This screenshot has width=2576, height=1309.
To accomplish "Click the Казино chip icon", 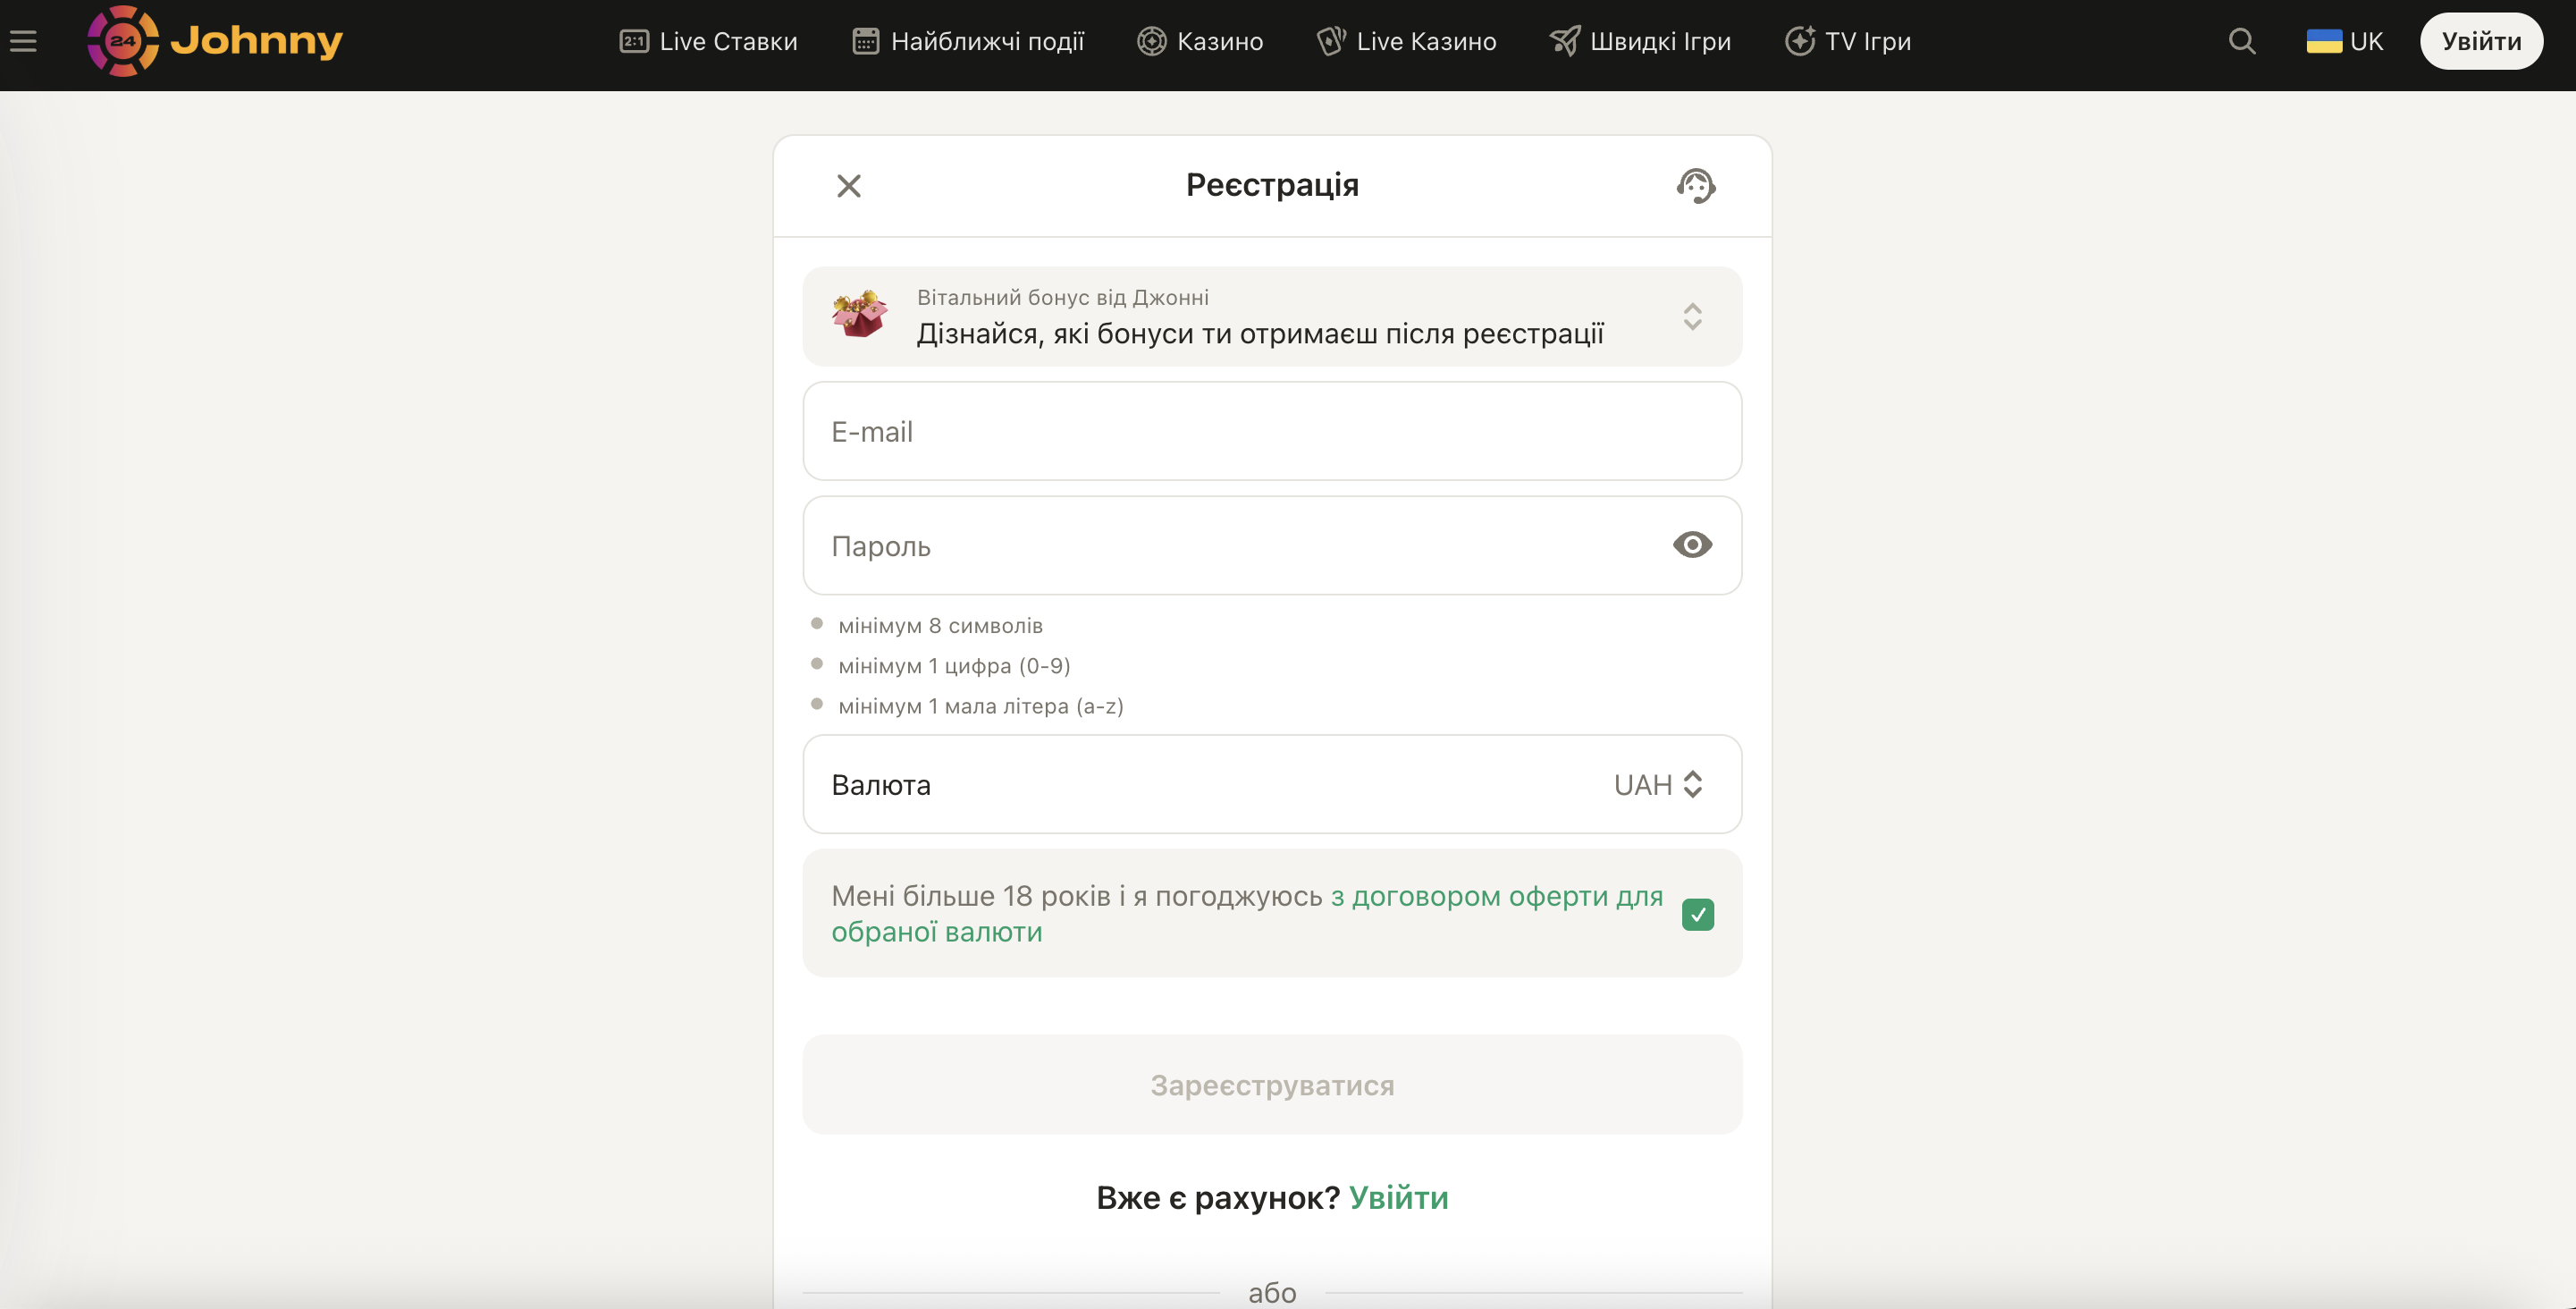I will pyautogui.click(x=1152, y=41).
